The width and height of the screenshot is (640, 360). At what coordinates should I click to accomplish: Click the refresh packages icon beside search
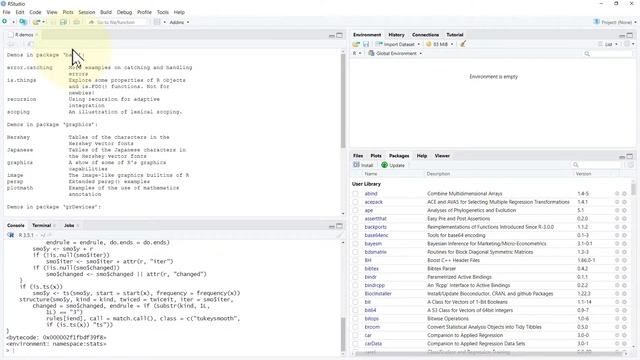click(x=631, y=165)
